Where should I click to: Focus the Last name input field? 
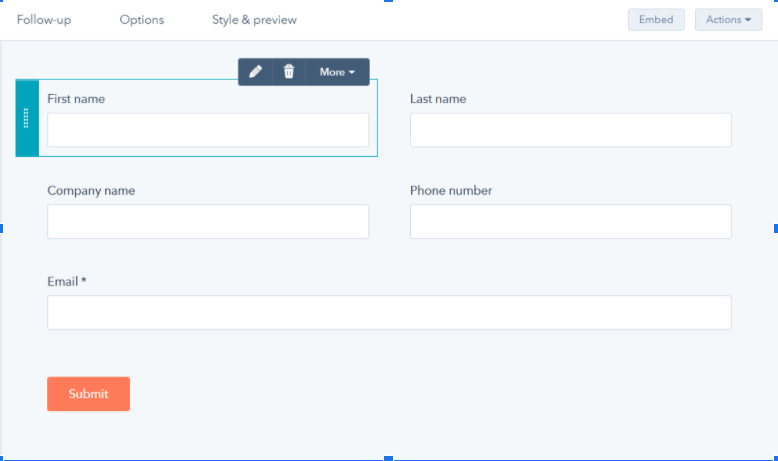pos(570,130)
